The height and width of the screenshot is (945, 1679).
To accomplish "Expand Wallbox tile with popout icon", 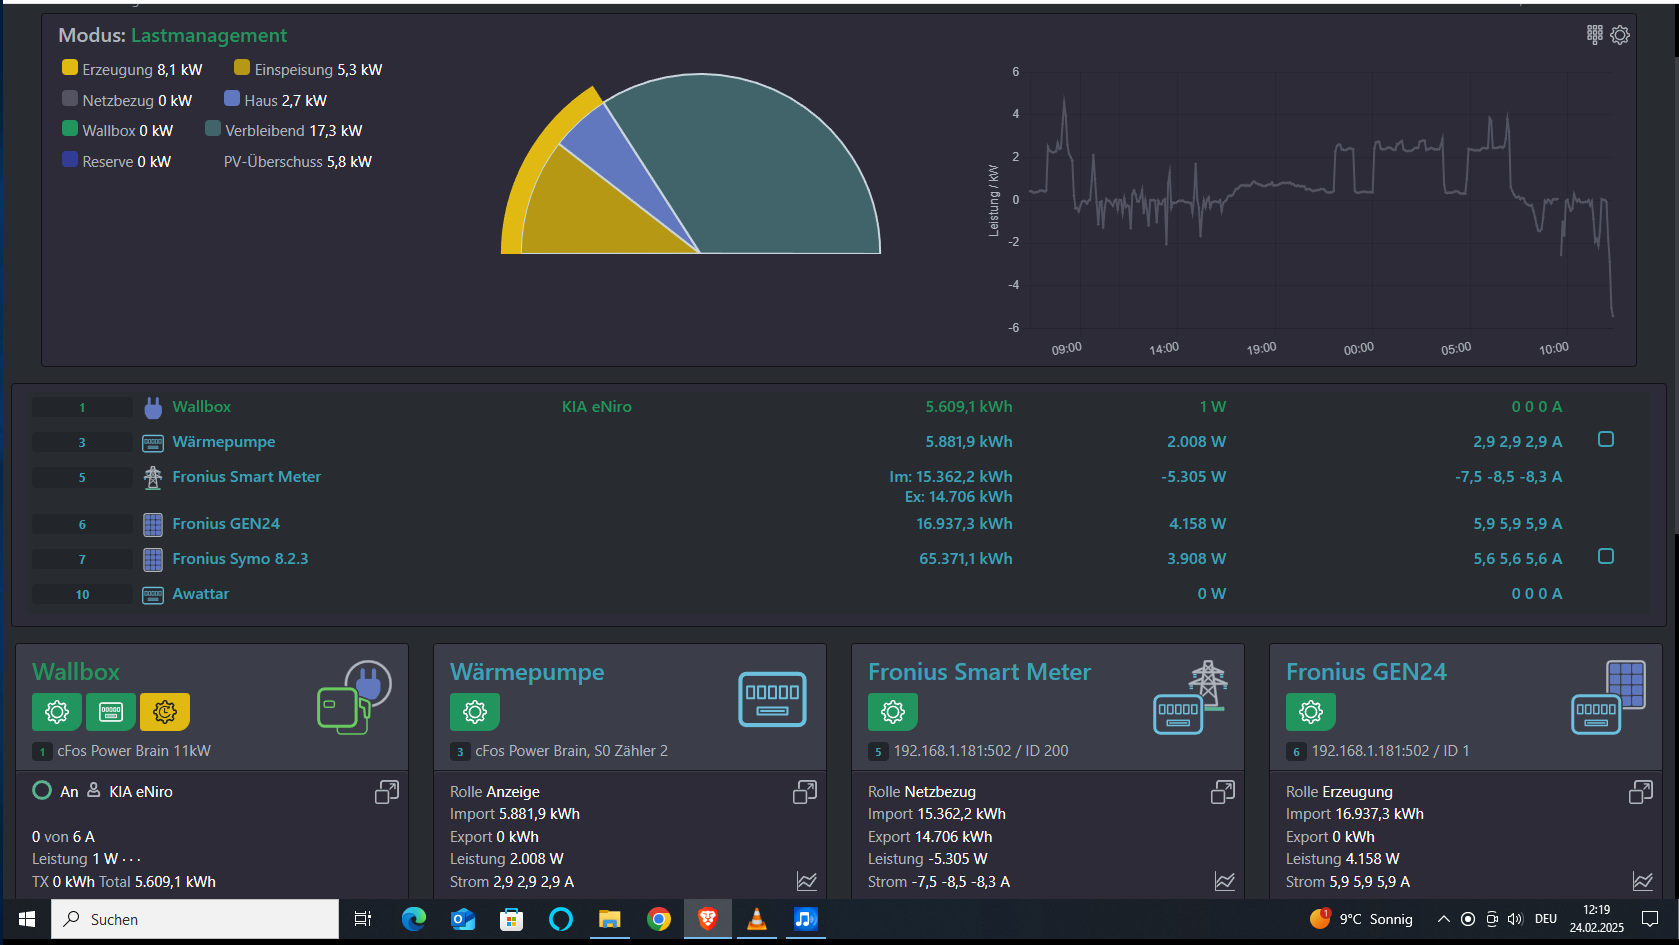I will [x=387, y=792].
